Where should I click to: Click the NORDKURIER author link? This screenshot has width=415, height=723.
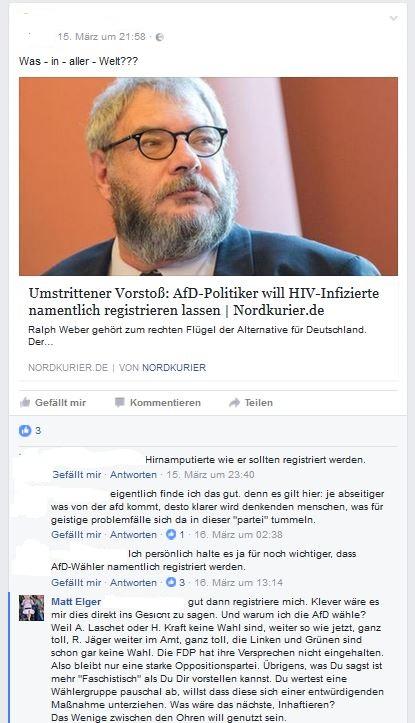point(174,367)
